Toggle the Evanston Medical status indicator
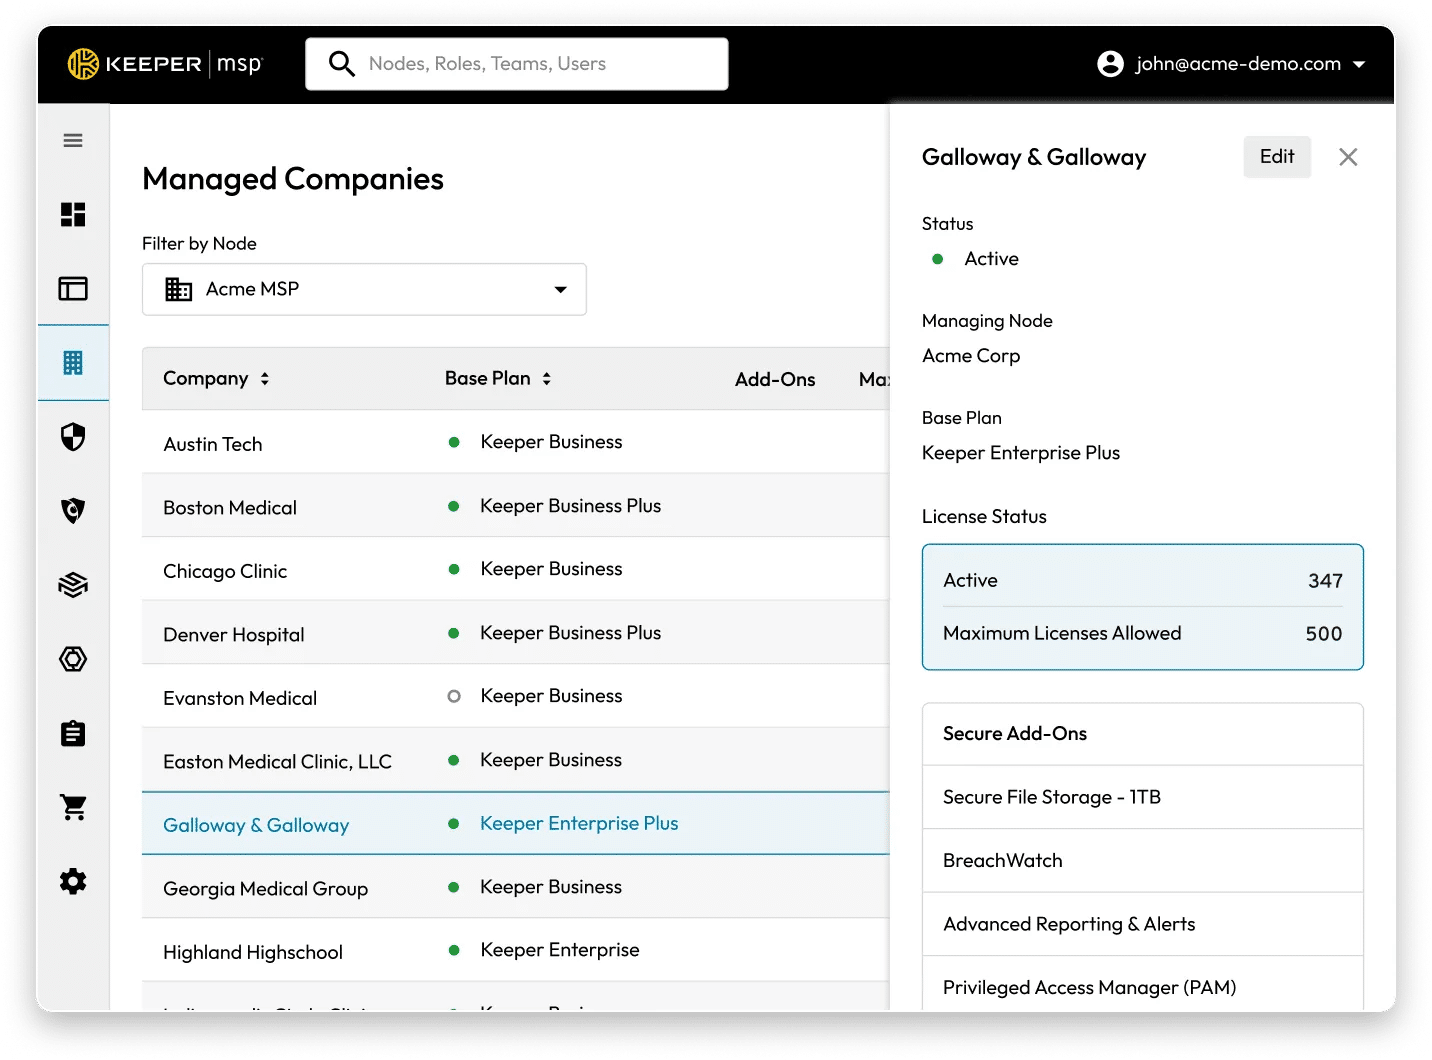The width and height of the screenshot is (1432, 1060). tap(454, 696)
